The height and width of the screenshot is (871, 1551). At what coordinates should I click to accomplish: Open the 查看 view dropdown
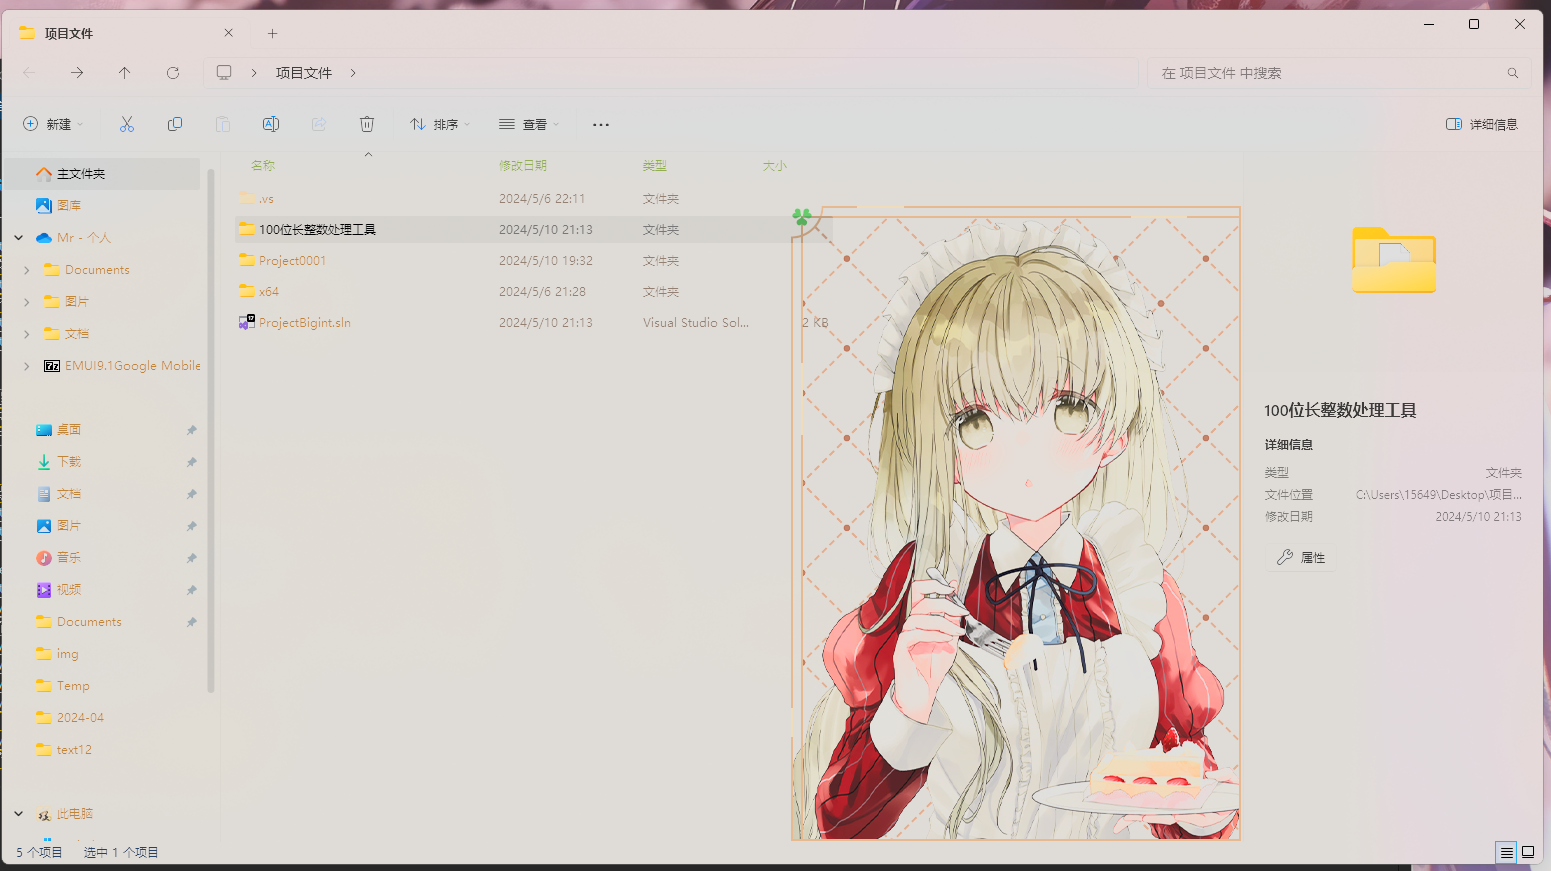[x=529, y=124]
